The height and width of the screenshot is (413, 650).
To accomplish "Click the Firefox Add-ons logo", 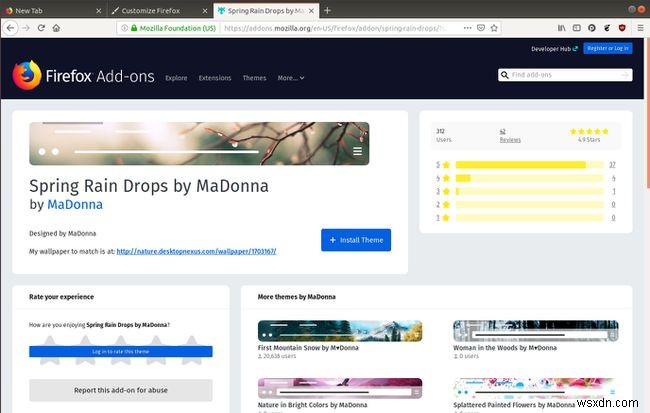I will pyautogui.click(x=83, y=75).
